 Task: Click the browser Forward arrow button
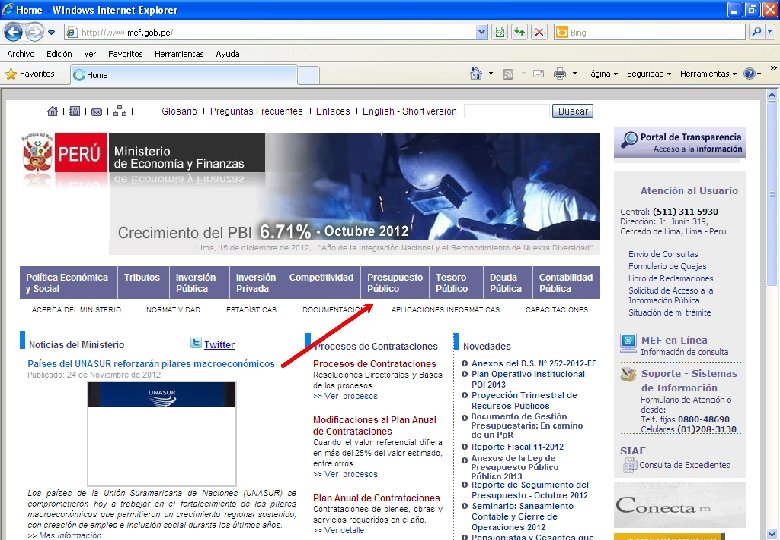(x=34, y=33)
